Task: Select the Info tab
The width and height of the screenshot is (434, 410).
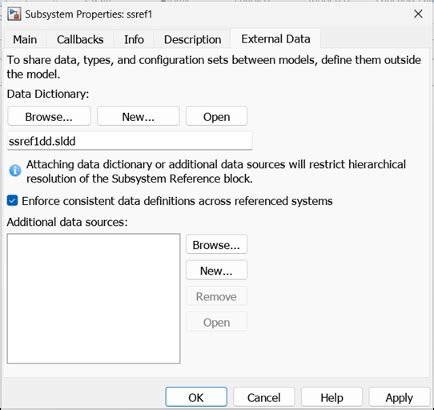Action: click(x=134, y=40)
